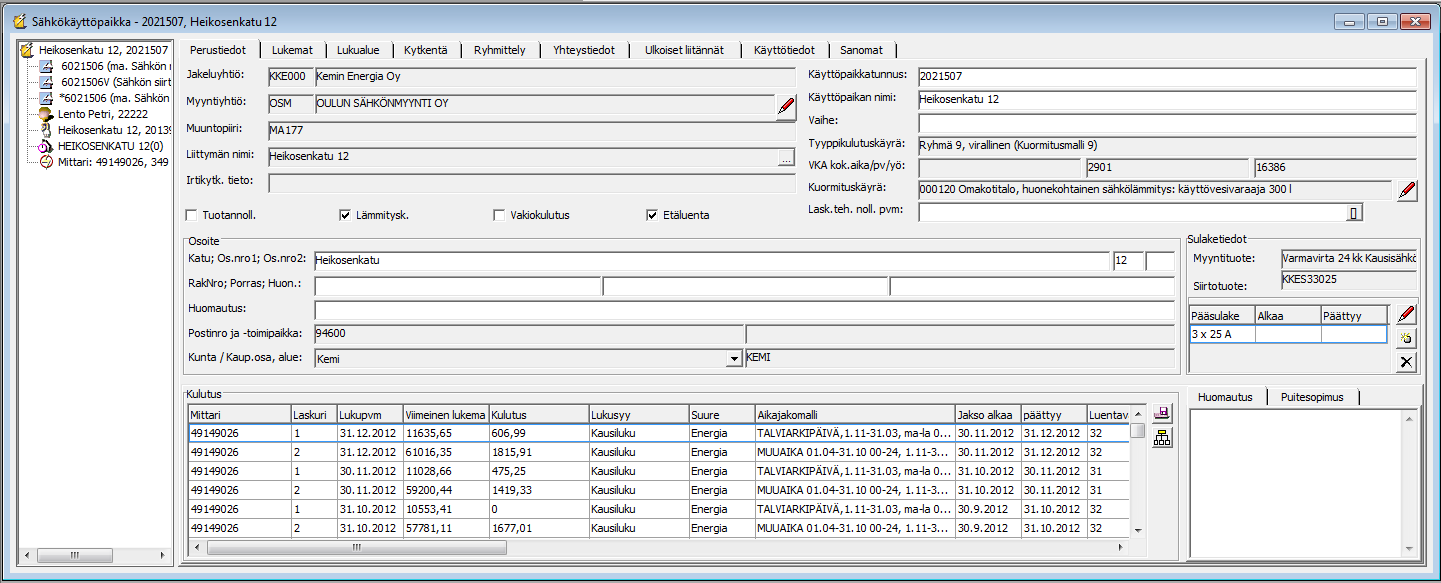Click the Katu field containing Heikosenkatu
This screenshot has width=1441, height=583.
[x=712, y=261]
